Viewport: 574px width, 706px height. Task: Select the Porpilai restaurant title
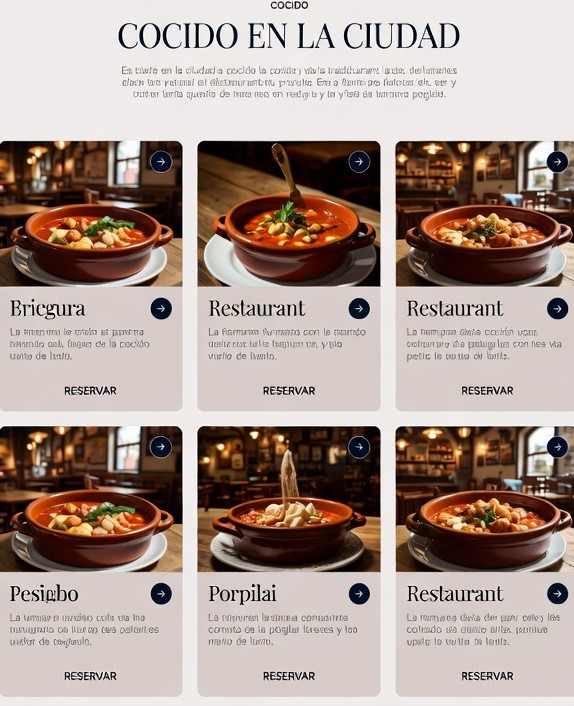[x=242, y=594]
